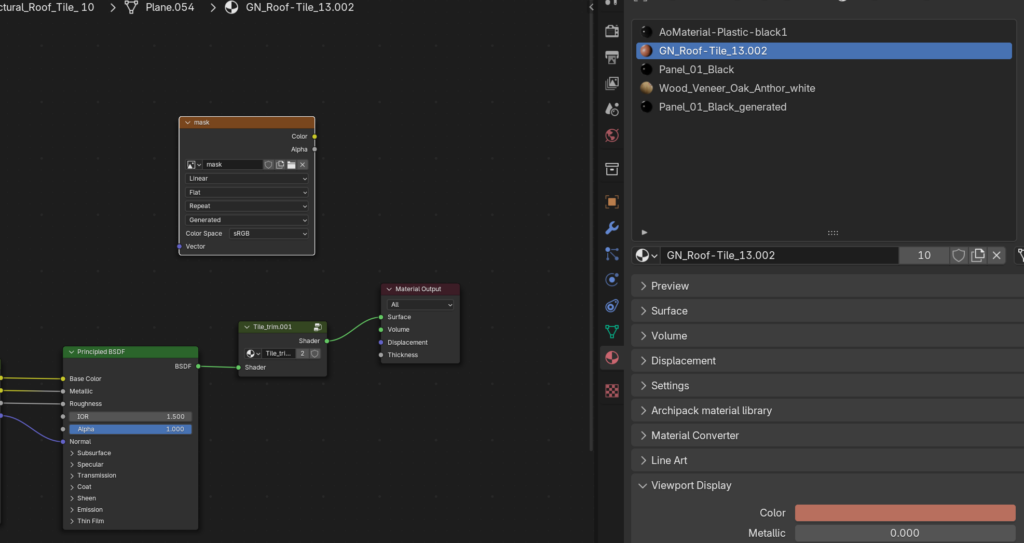Open image file folder icon in mask node

[x=291, y=165]
